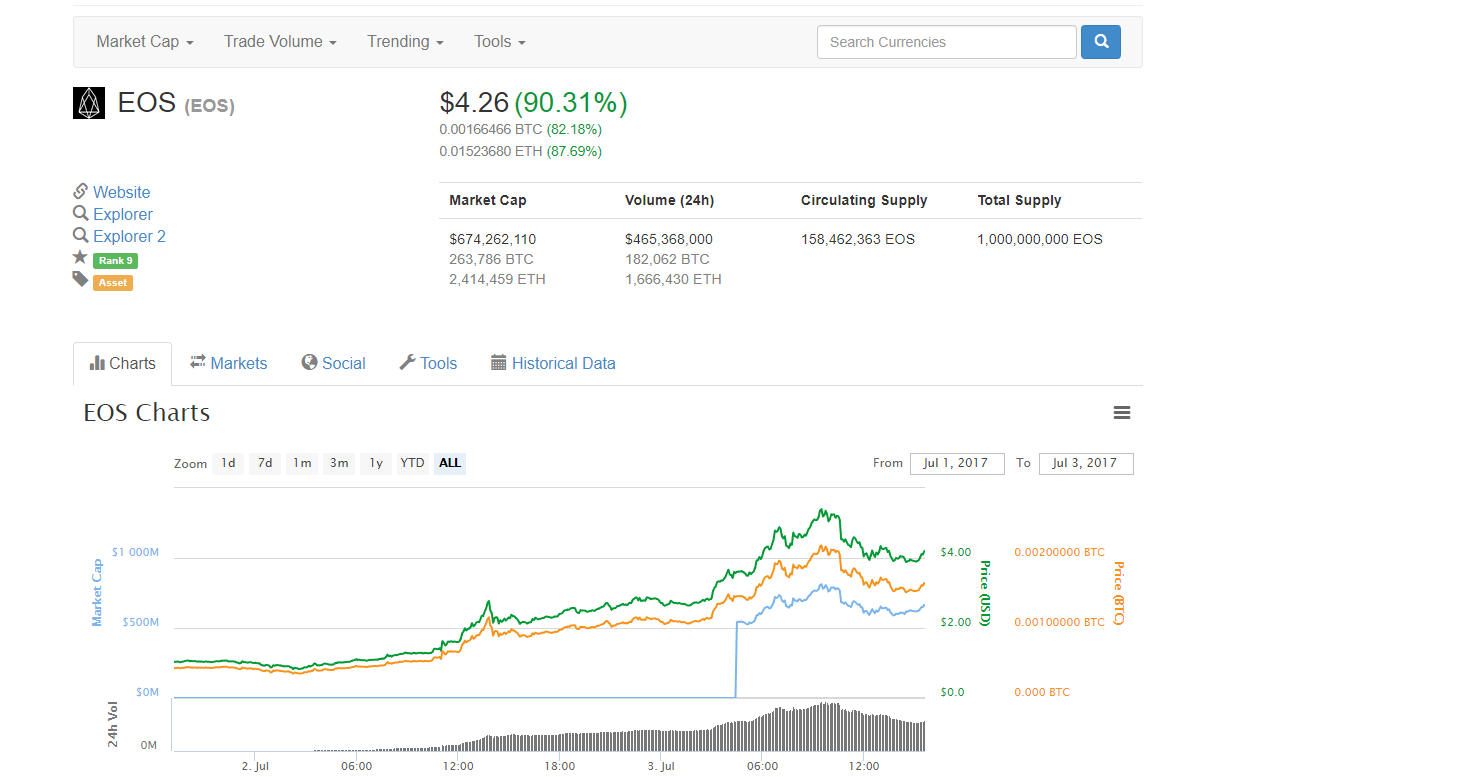Click the 1,000,000,000 EOS total supply
This screenshot has width=1475, height=777.
click(x=1040, y=239)
